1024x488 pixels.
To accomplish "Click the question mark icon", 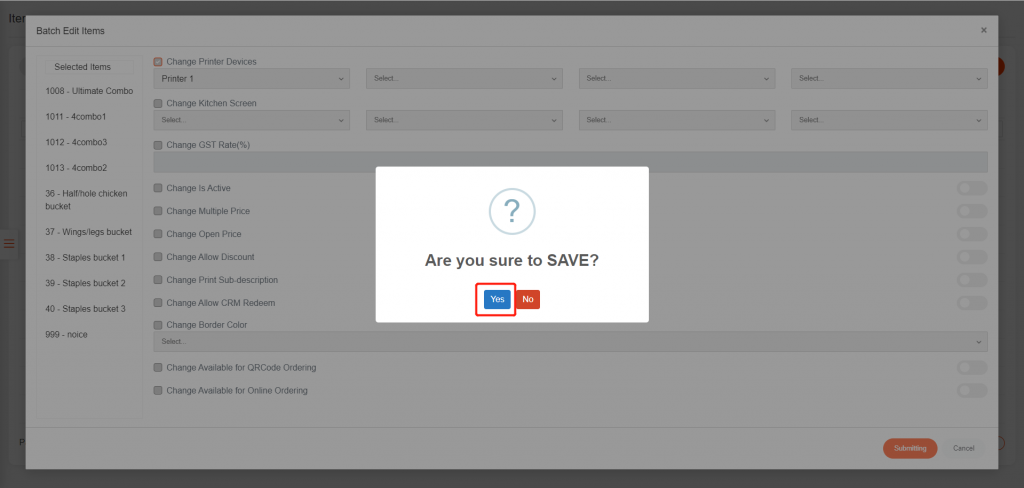I will click(511, 211).
